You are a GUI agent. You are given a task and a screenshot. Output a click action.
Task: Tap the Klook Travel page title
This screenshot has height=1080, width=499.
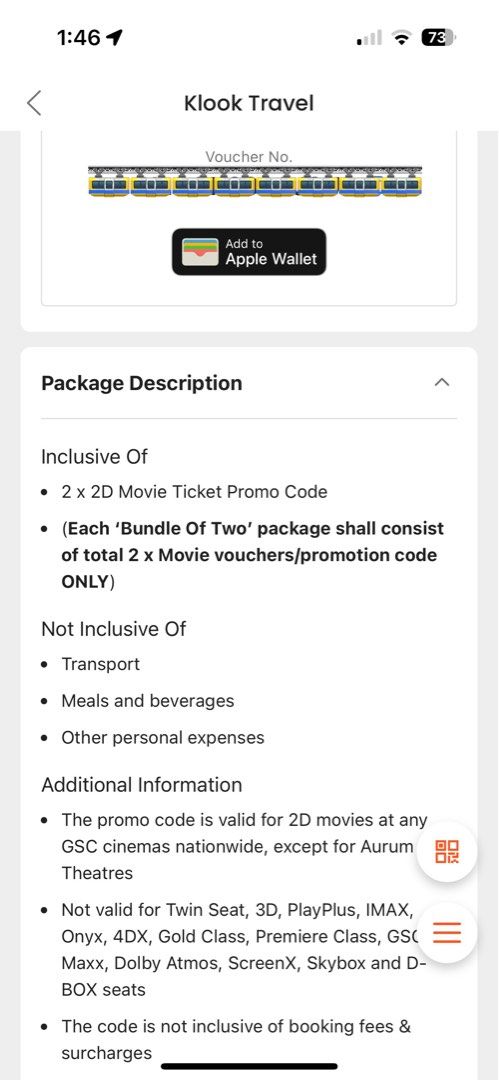[x=249, y=103]
